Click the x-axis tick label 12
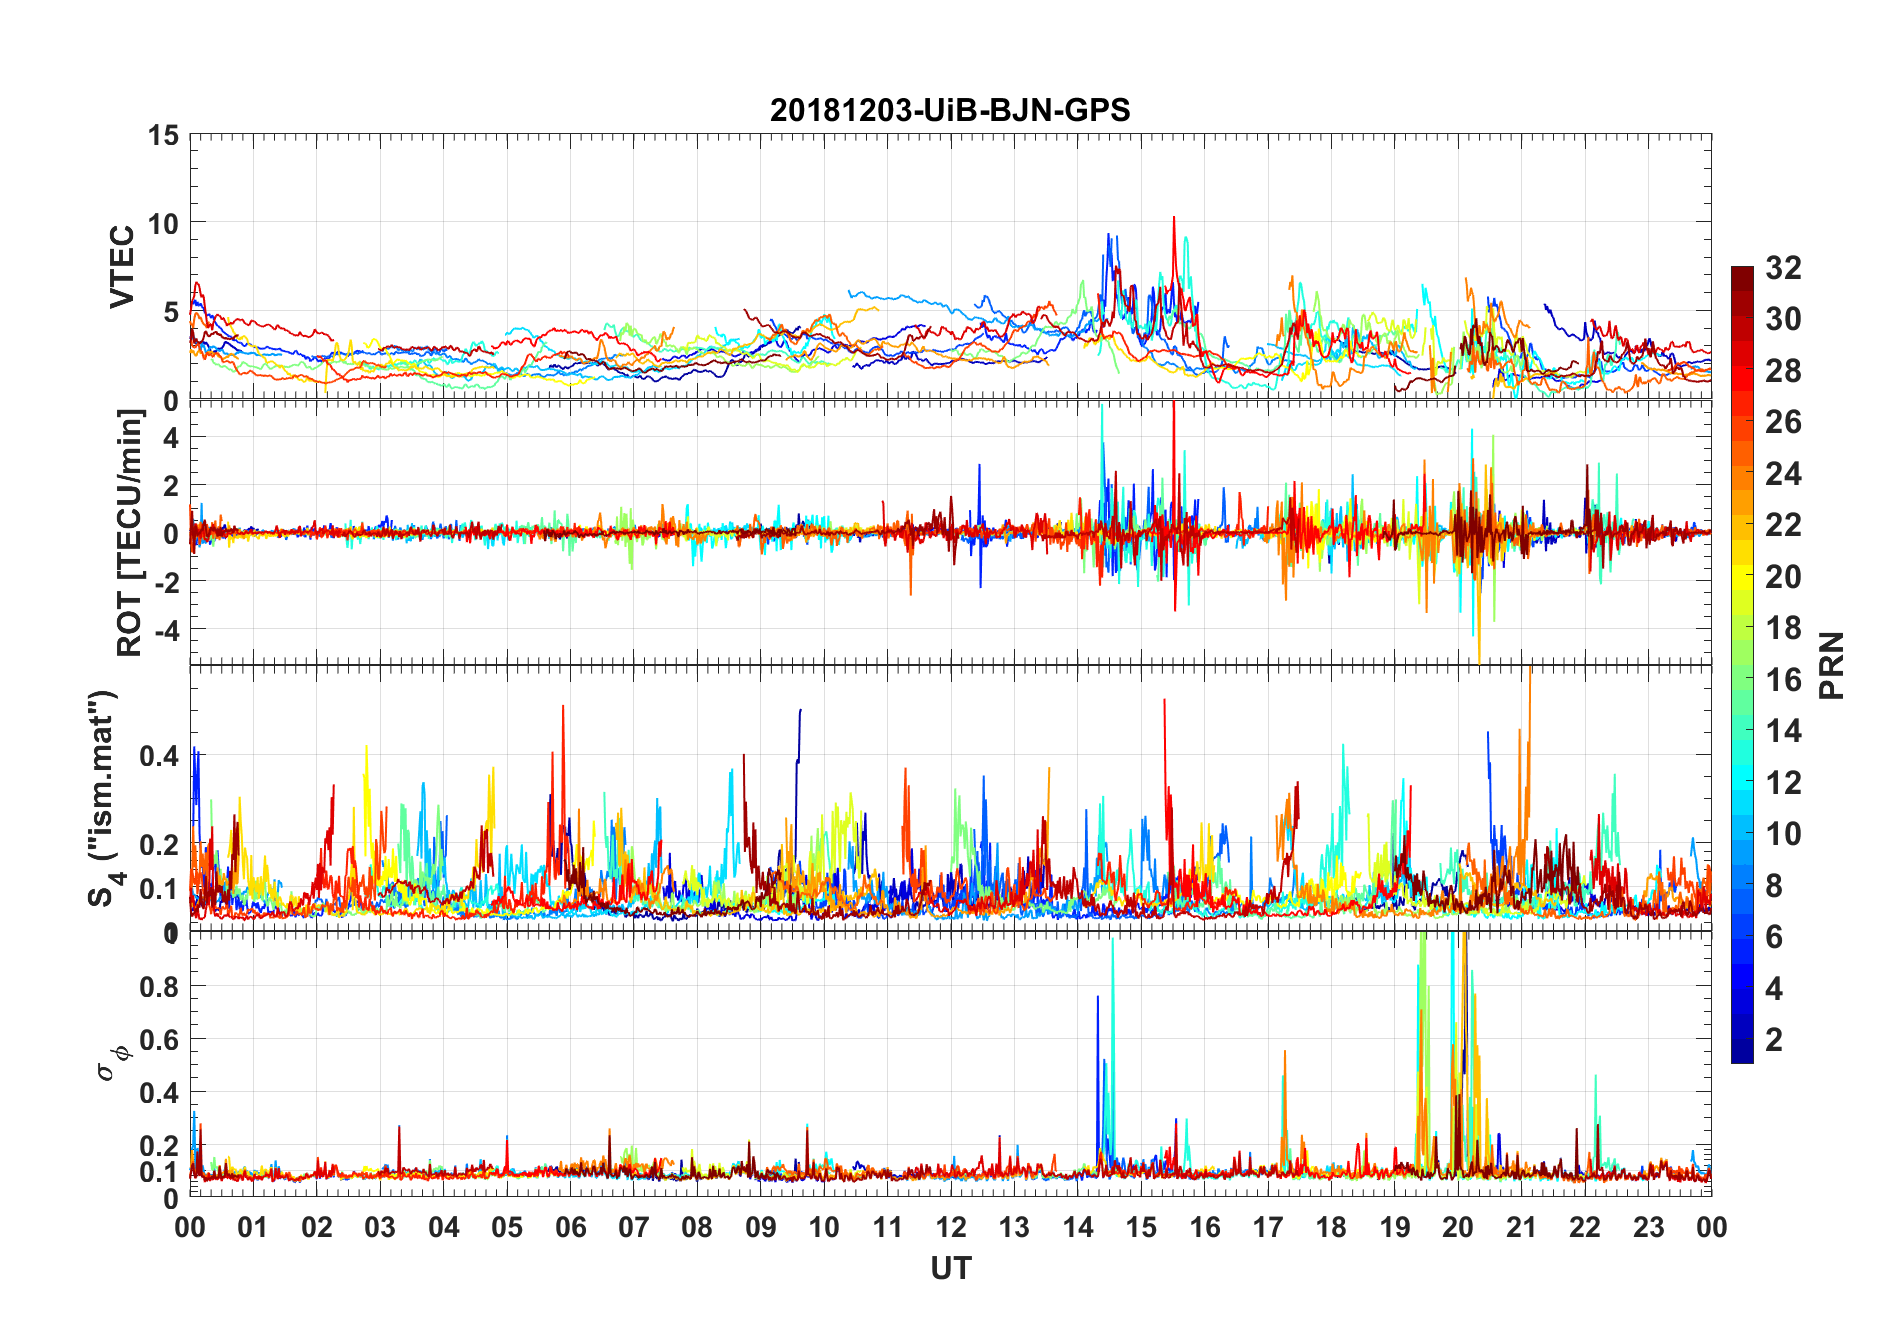 (950, 1227)
